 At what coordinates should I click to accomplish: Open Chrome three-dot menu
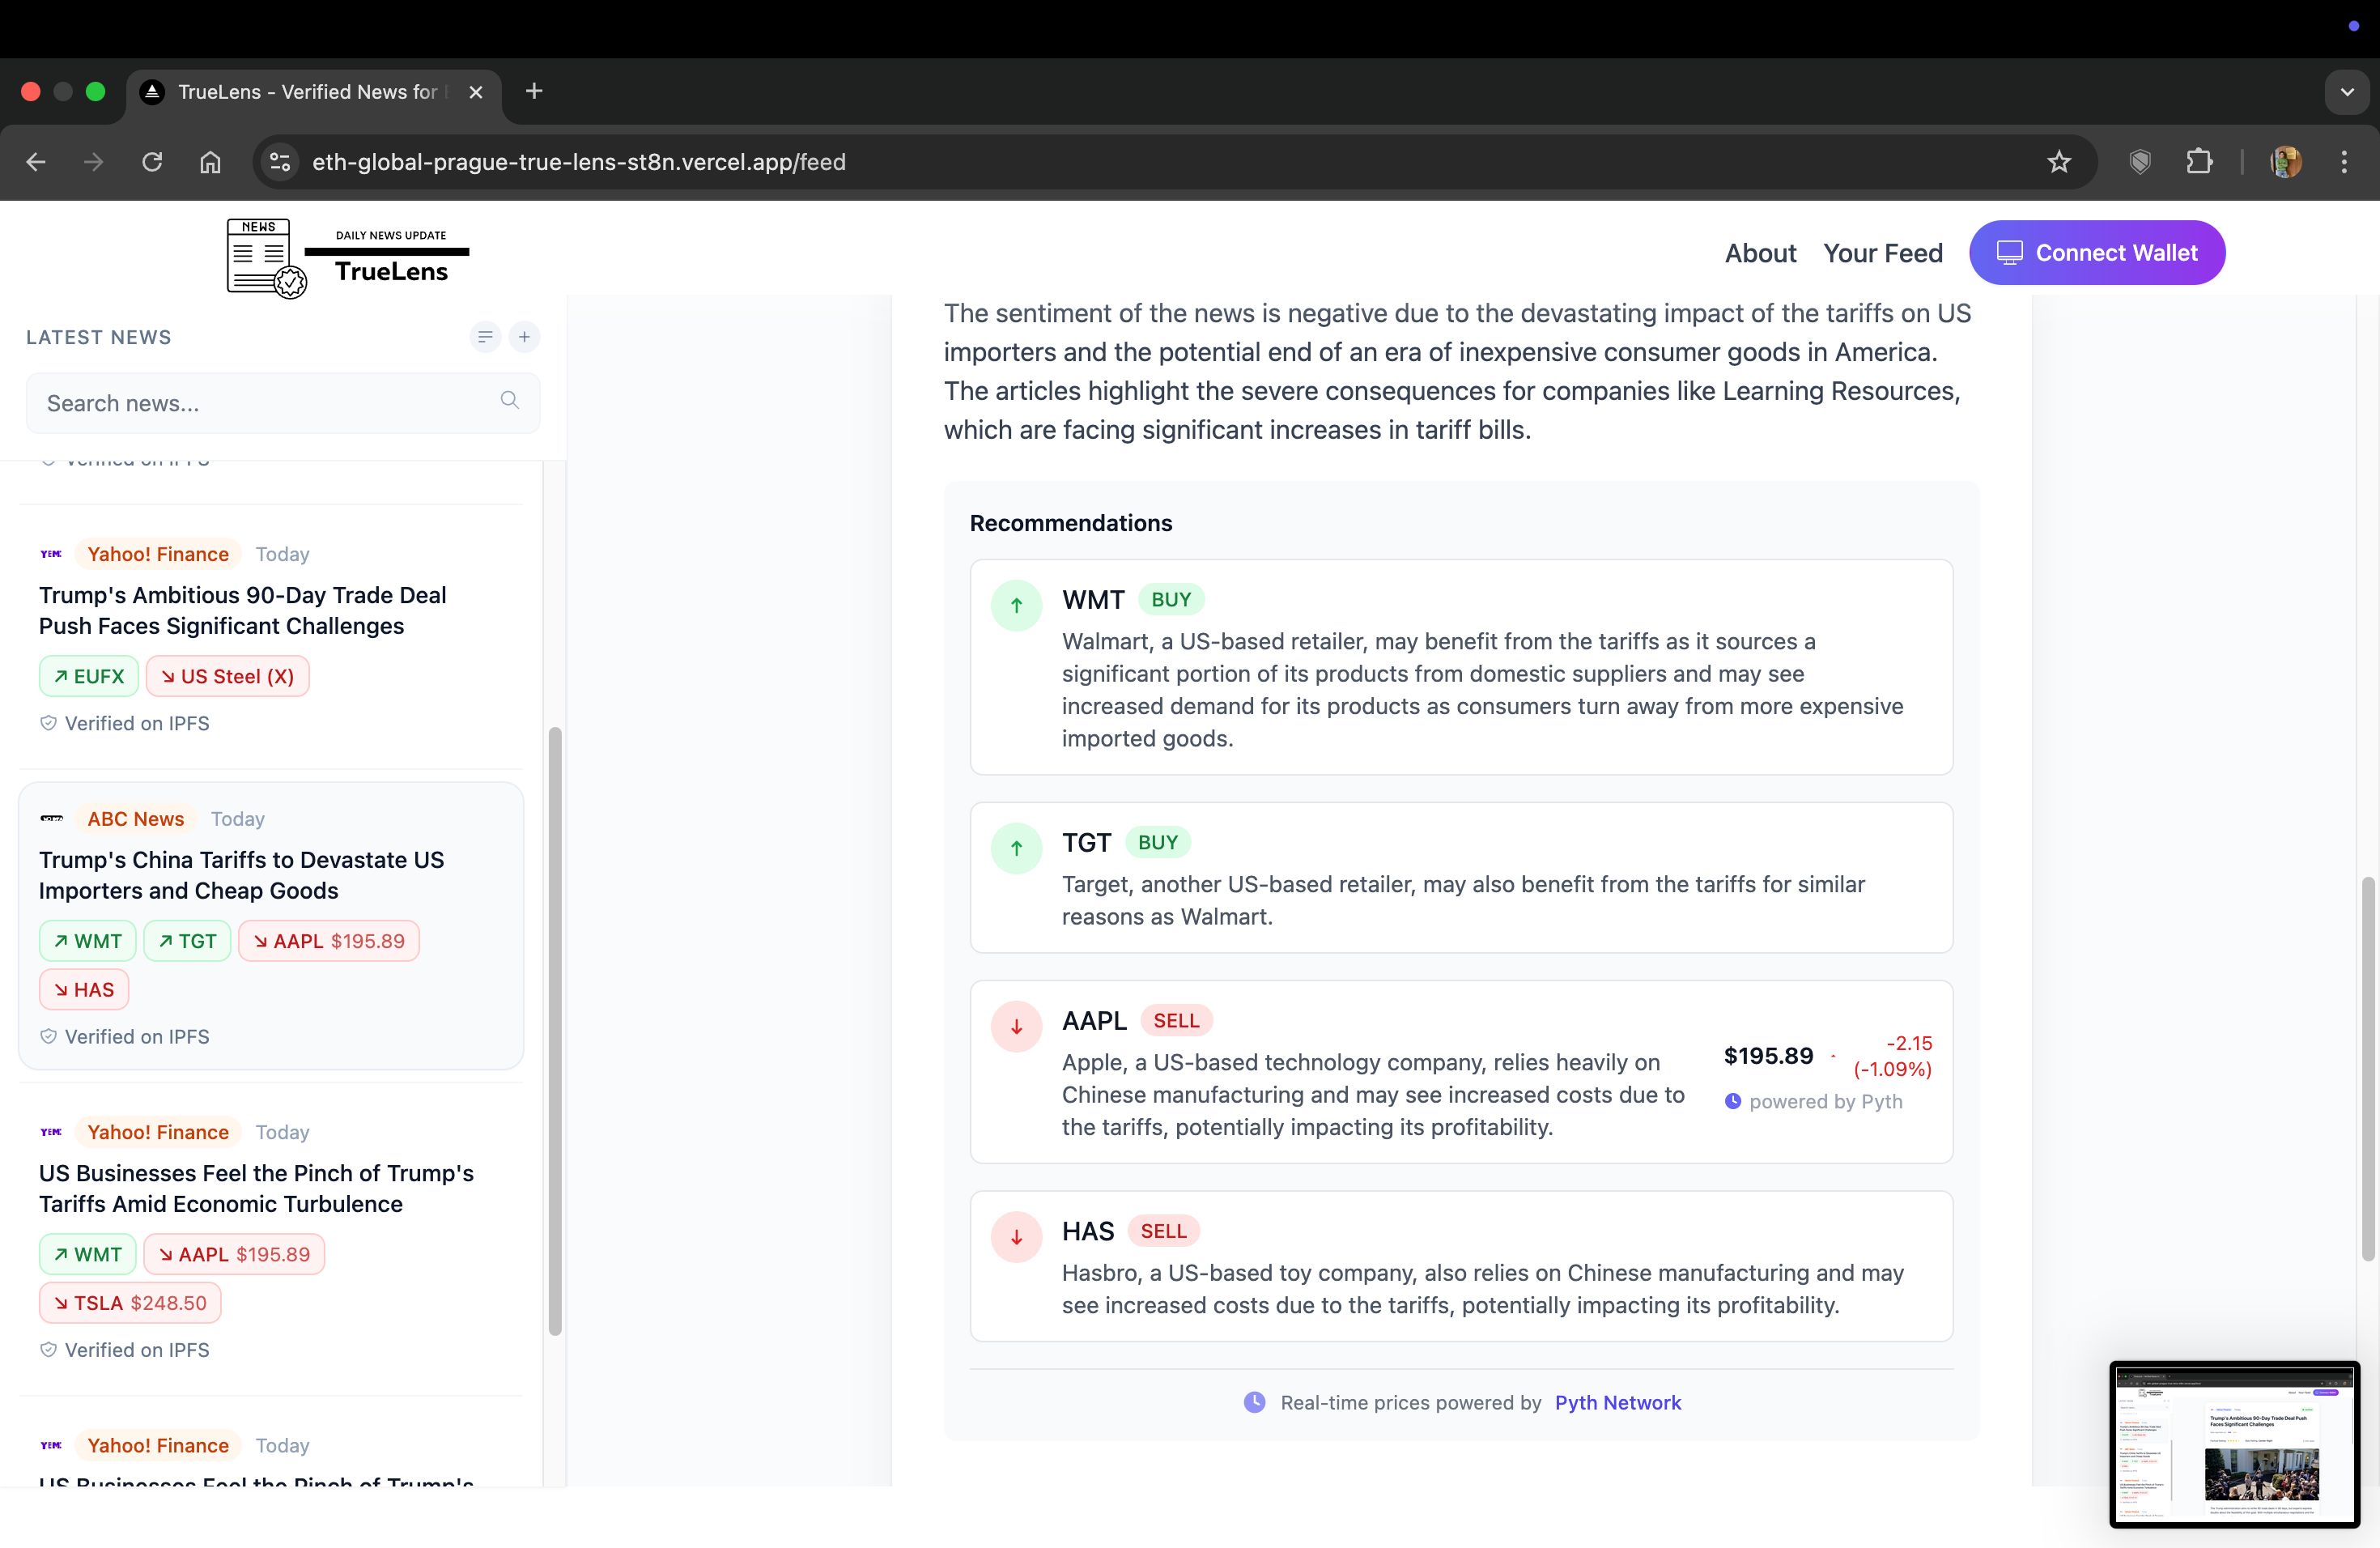[2344, 162]
